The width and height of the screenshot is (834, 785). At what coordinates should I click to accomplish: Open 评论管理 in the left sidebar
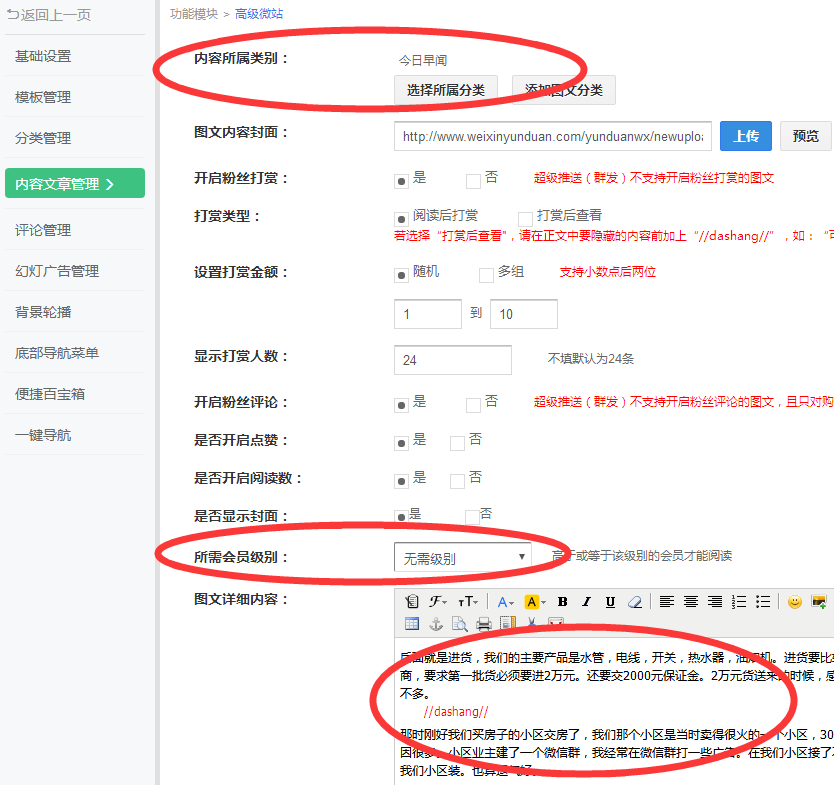pos(43,230)
